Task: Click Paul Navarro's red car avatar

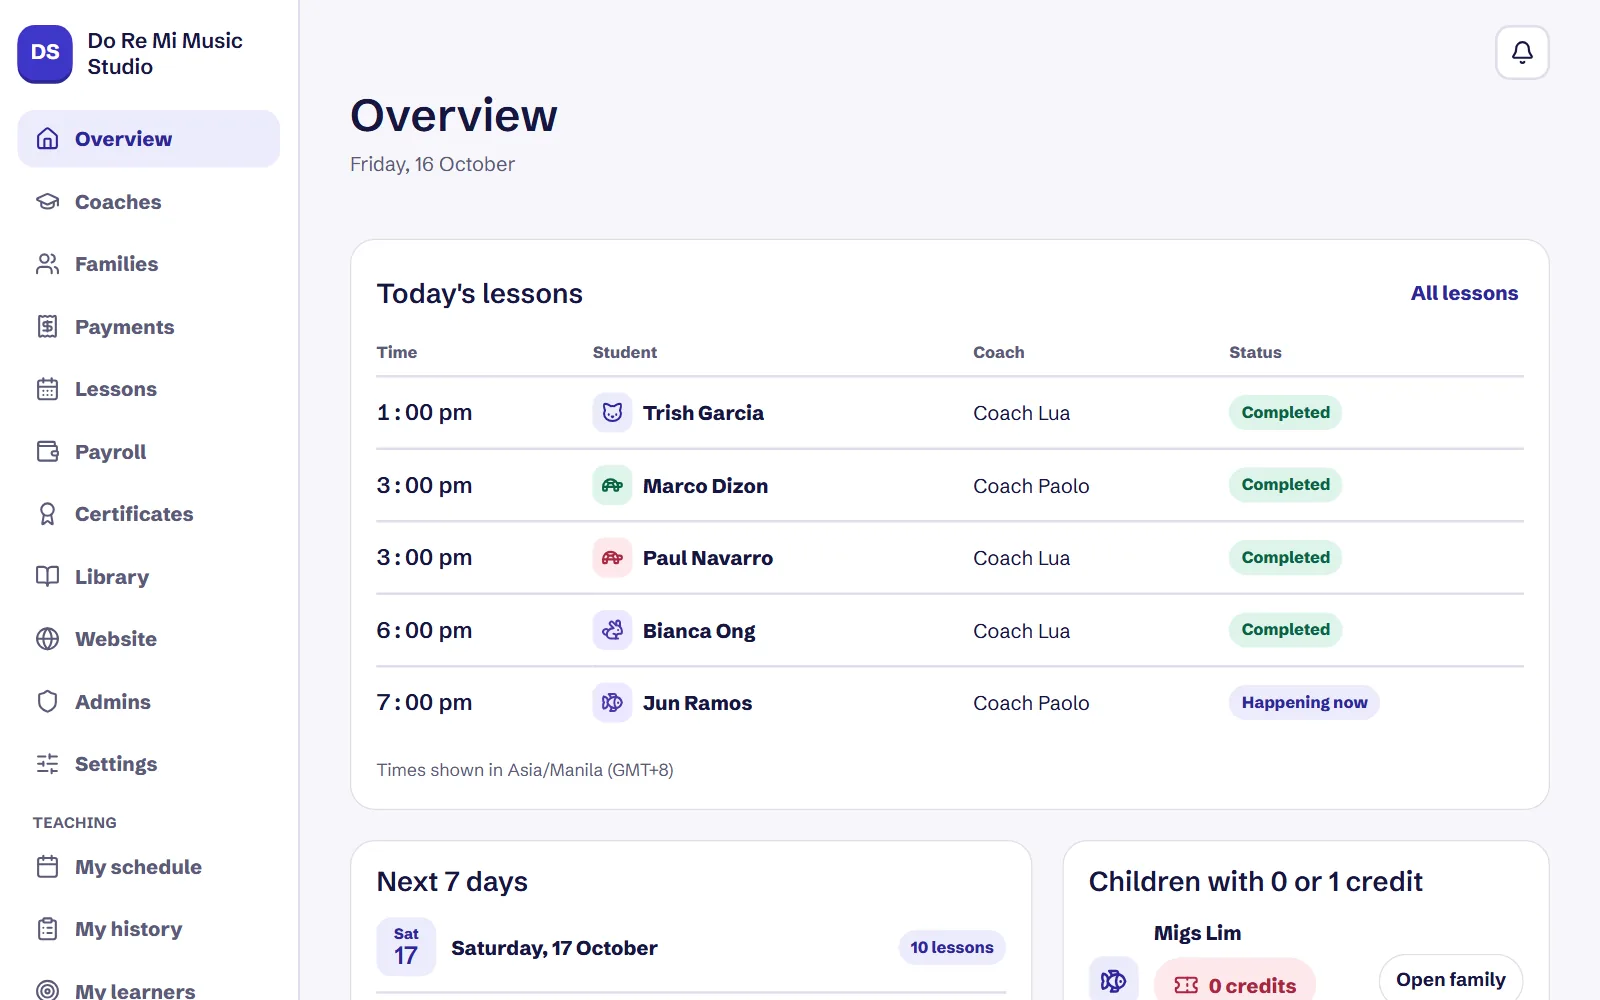Action: pos(612,558)
